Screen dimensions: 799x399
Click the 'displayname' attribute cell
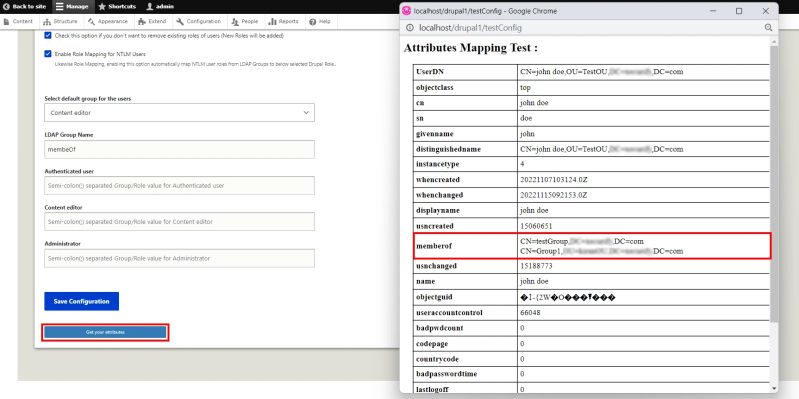pyautogui.click(x=465, y=210)
